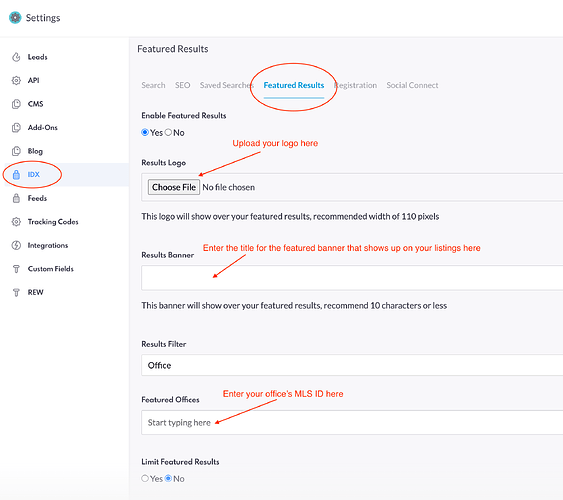Viewport: 563px width, 500px height.
Task: Switch to the SEO tab
Action: [x=182, y=85]
